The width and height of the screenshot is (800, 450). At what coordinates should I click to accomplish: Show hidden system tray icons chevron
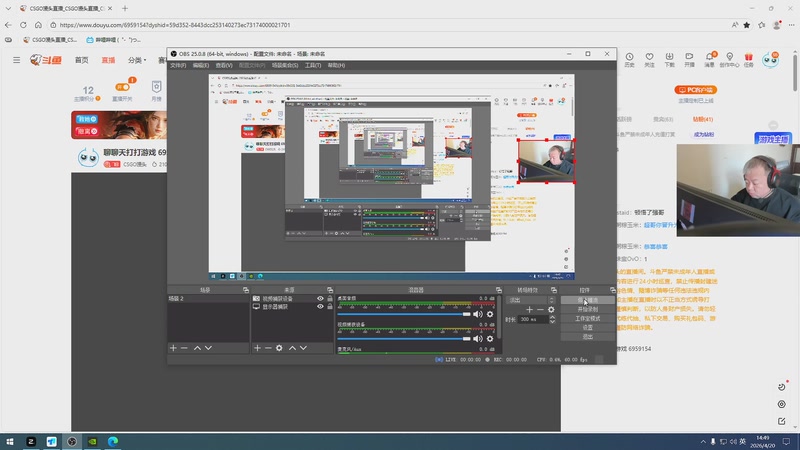point(703,441)
